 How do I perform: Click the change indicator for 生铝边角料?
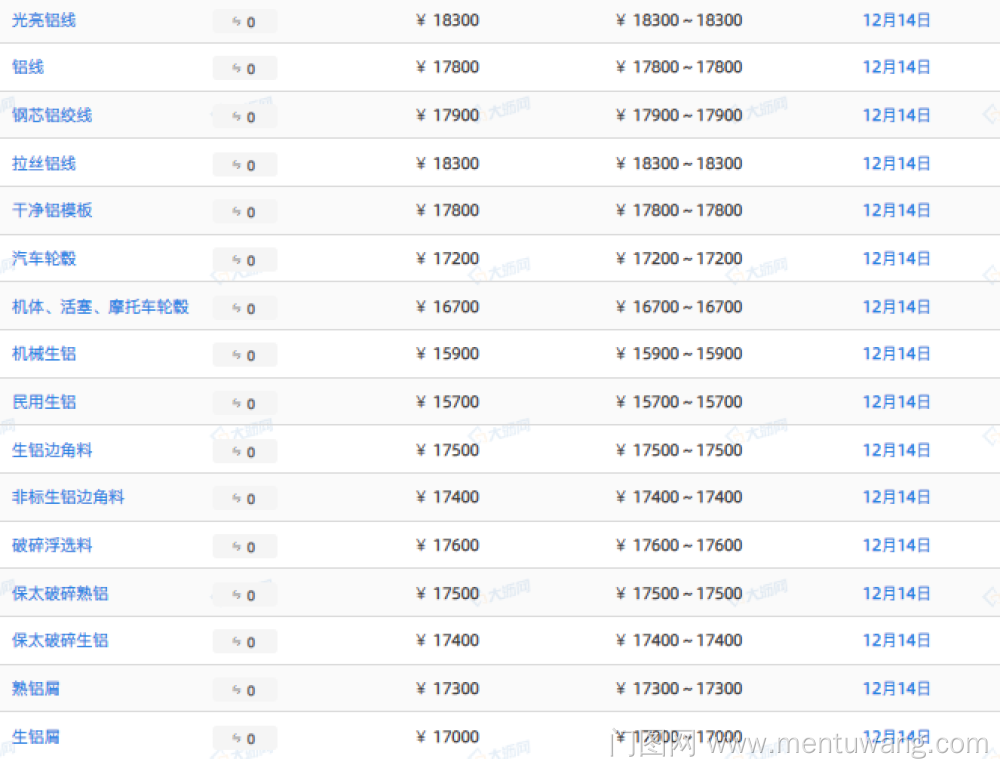(245, 451)
